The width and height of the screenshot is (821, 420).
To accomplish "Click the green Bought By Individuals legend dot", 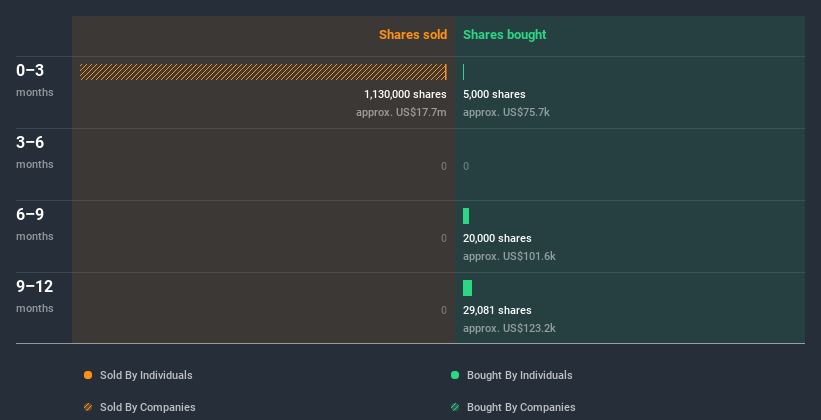I will pos(455,375).
